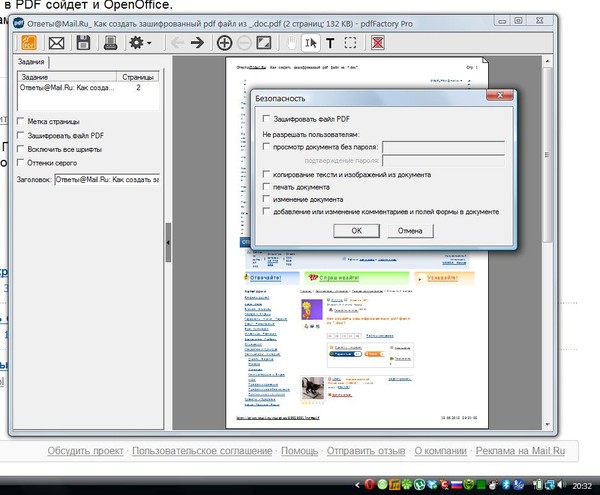
Task: Click the Страницы column header
Action: (x=138, y=77)
